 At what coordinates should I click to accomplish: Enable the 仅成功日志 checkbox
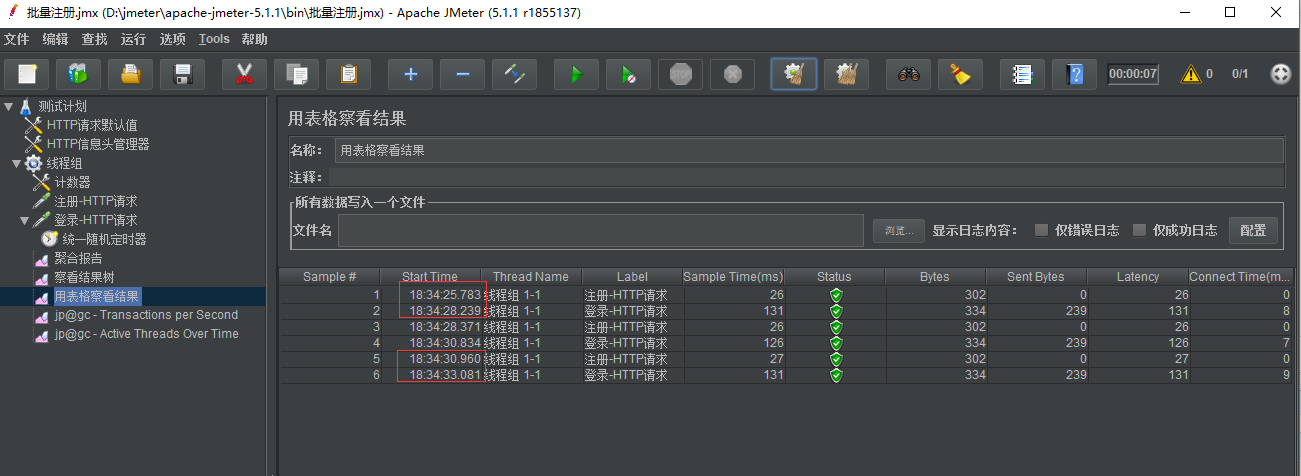(x=1139, y=230)
